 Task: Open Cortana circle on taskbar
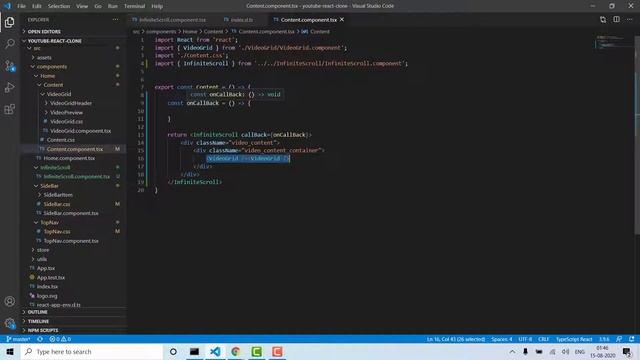173,351
